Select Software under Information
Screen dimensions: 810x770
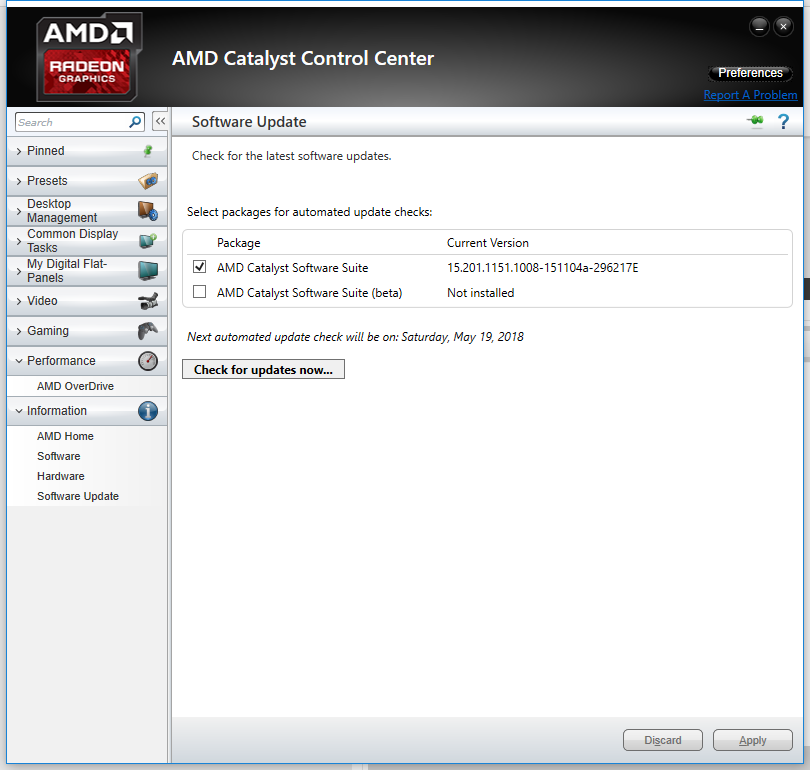pos(58,457)
